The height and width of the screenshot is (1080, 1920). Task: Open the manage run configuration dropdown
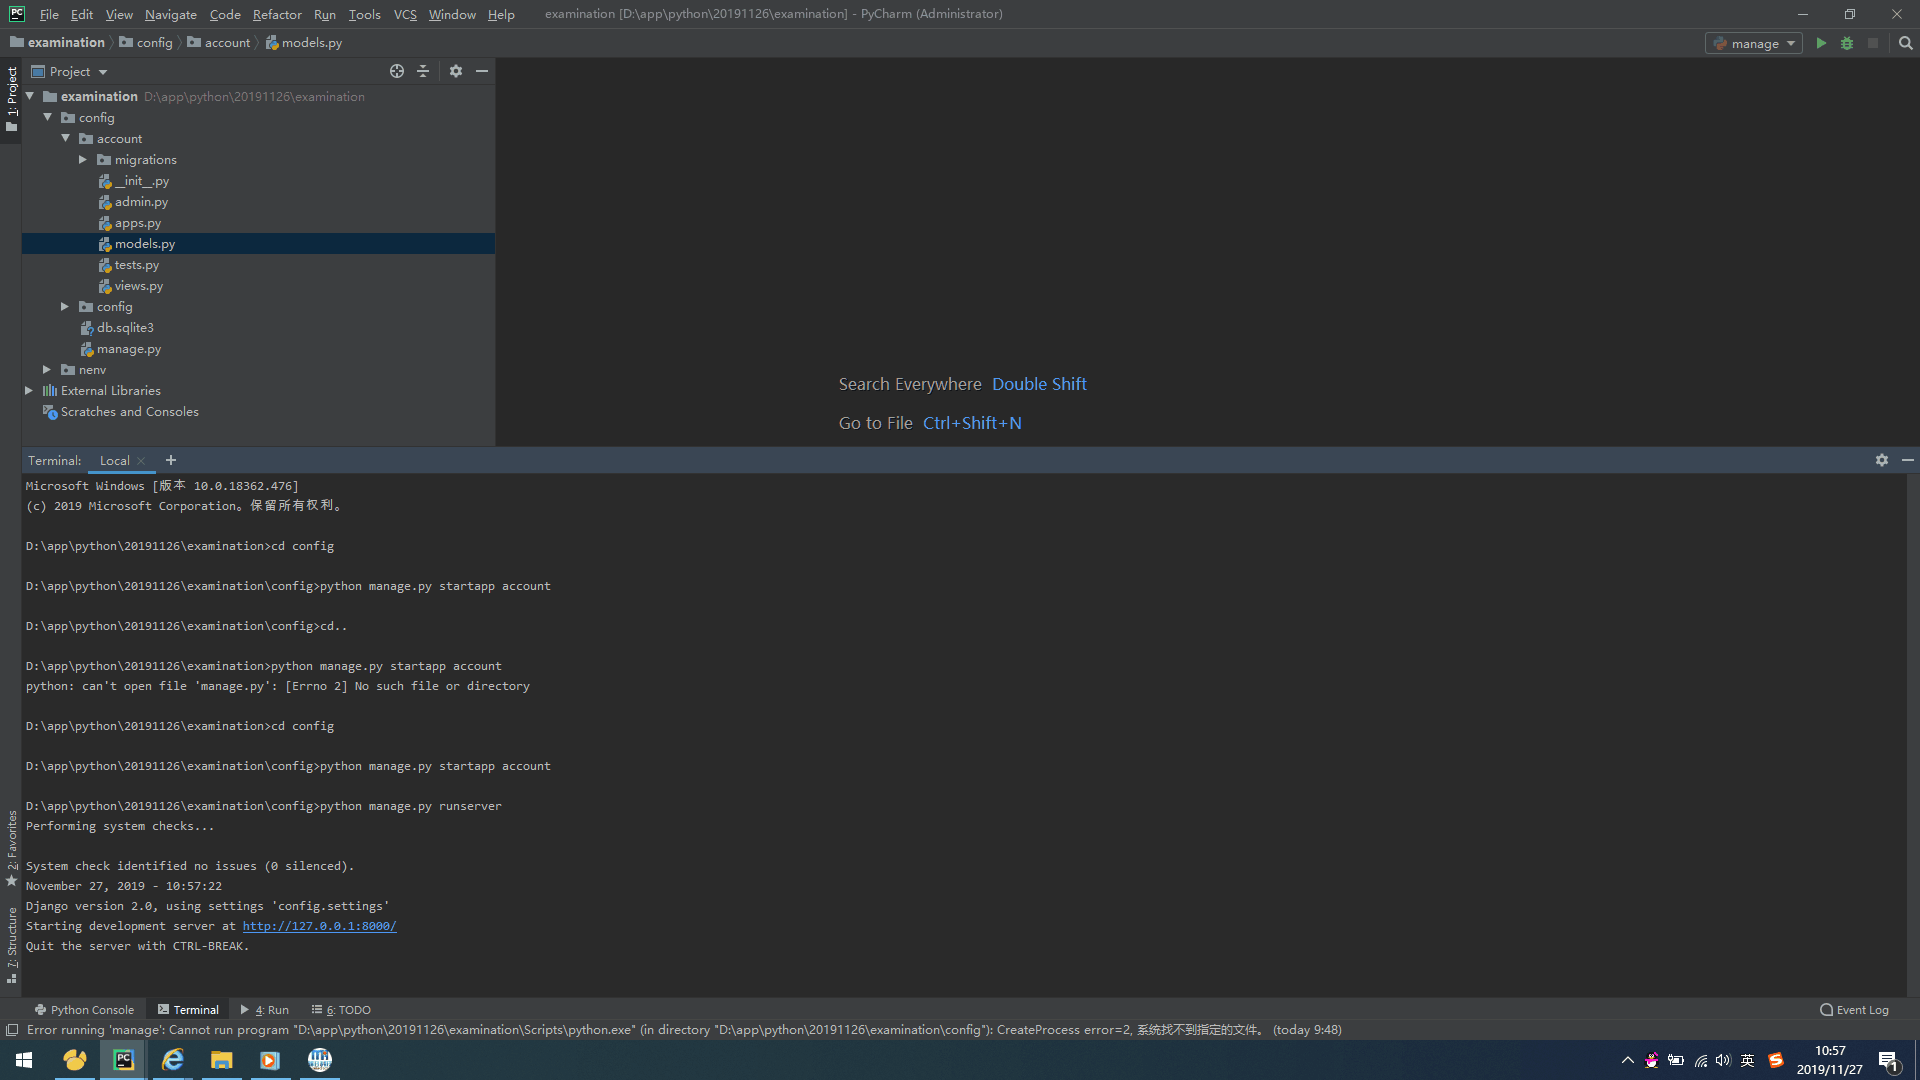[1754, 43]
